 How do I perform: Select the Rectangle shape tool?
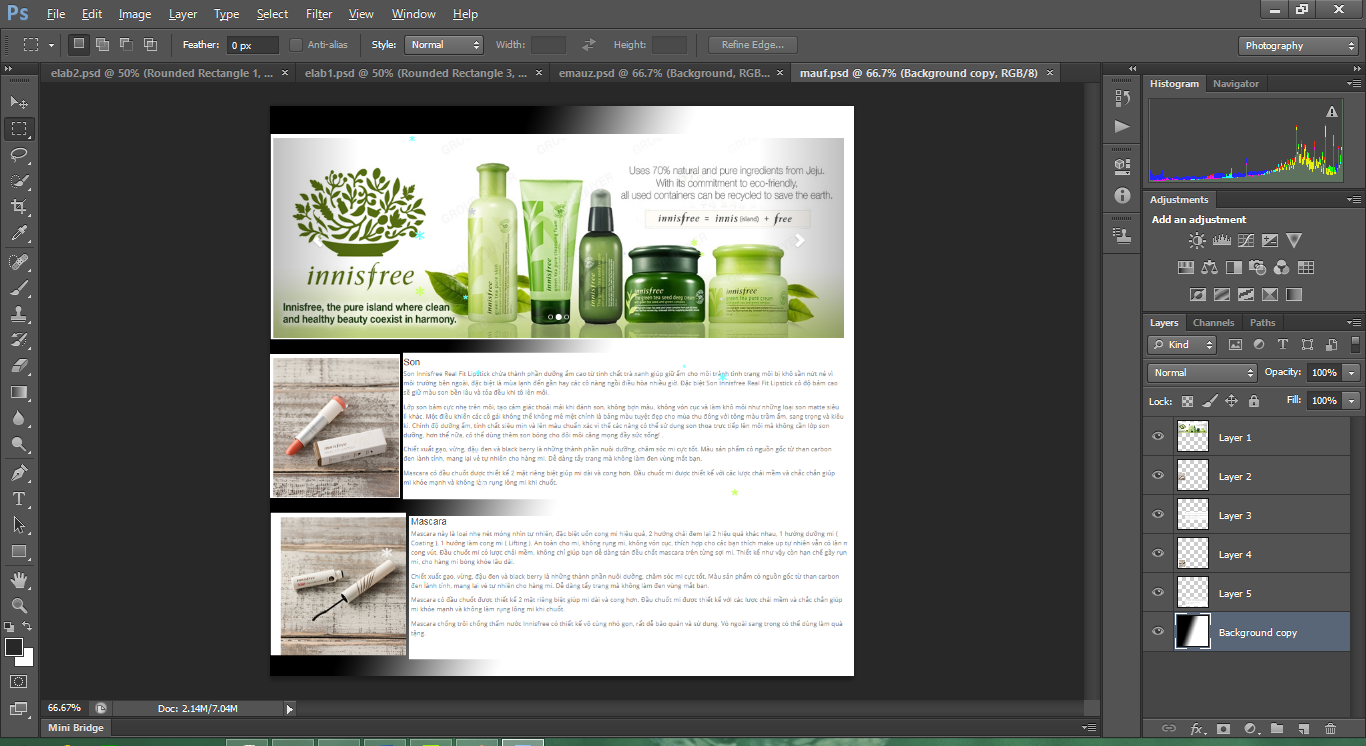click(x=19, y=551)
